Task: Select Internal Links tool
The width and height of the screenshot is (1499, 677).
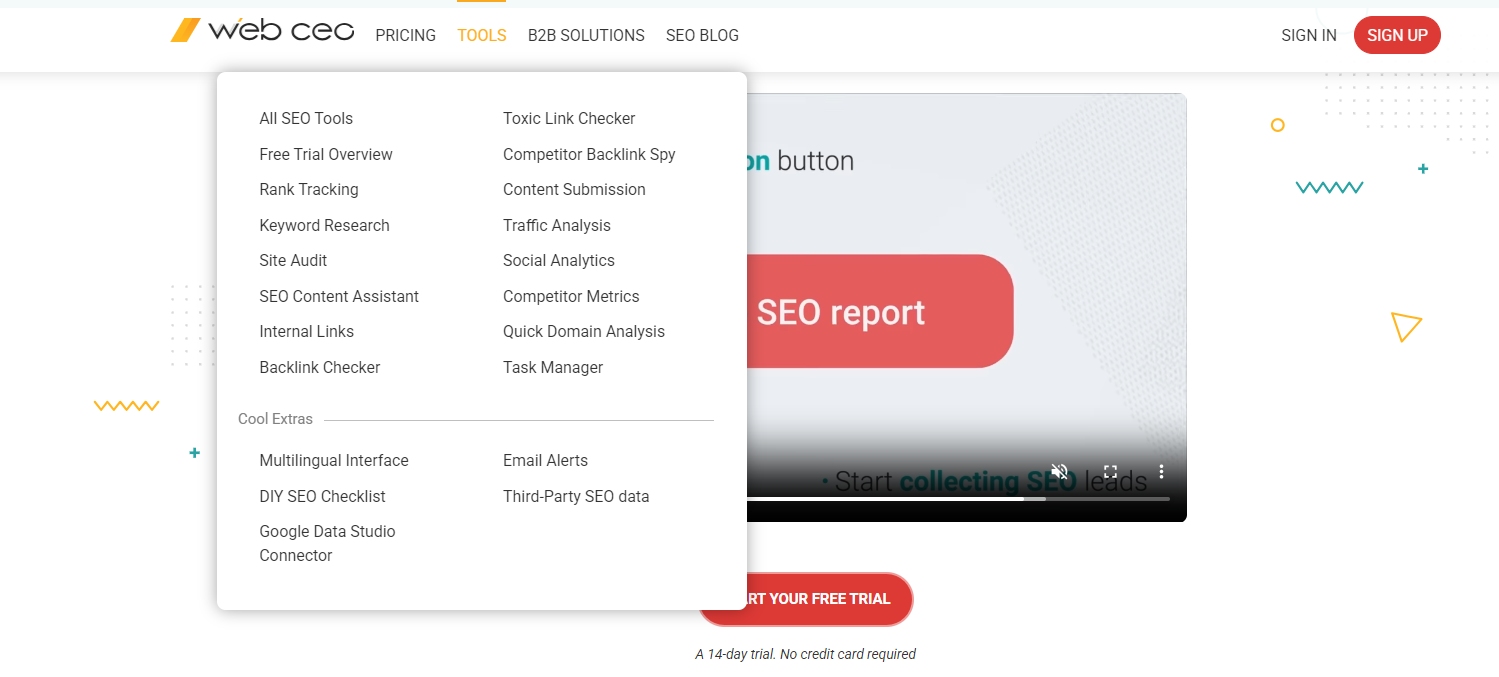Action: (307, 332)
